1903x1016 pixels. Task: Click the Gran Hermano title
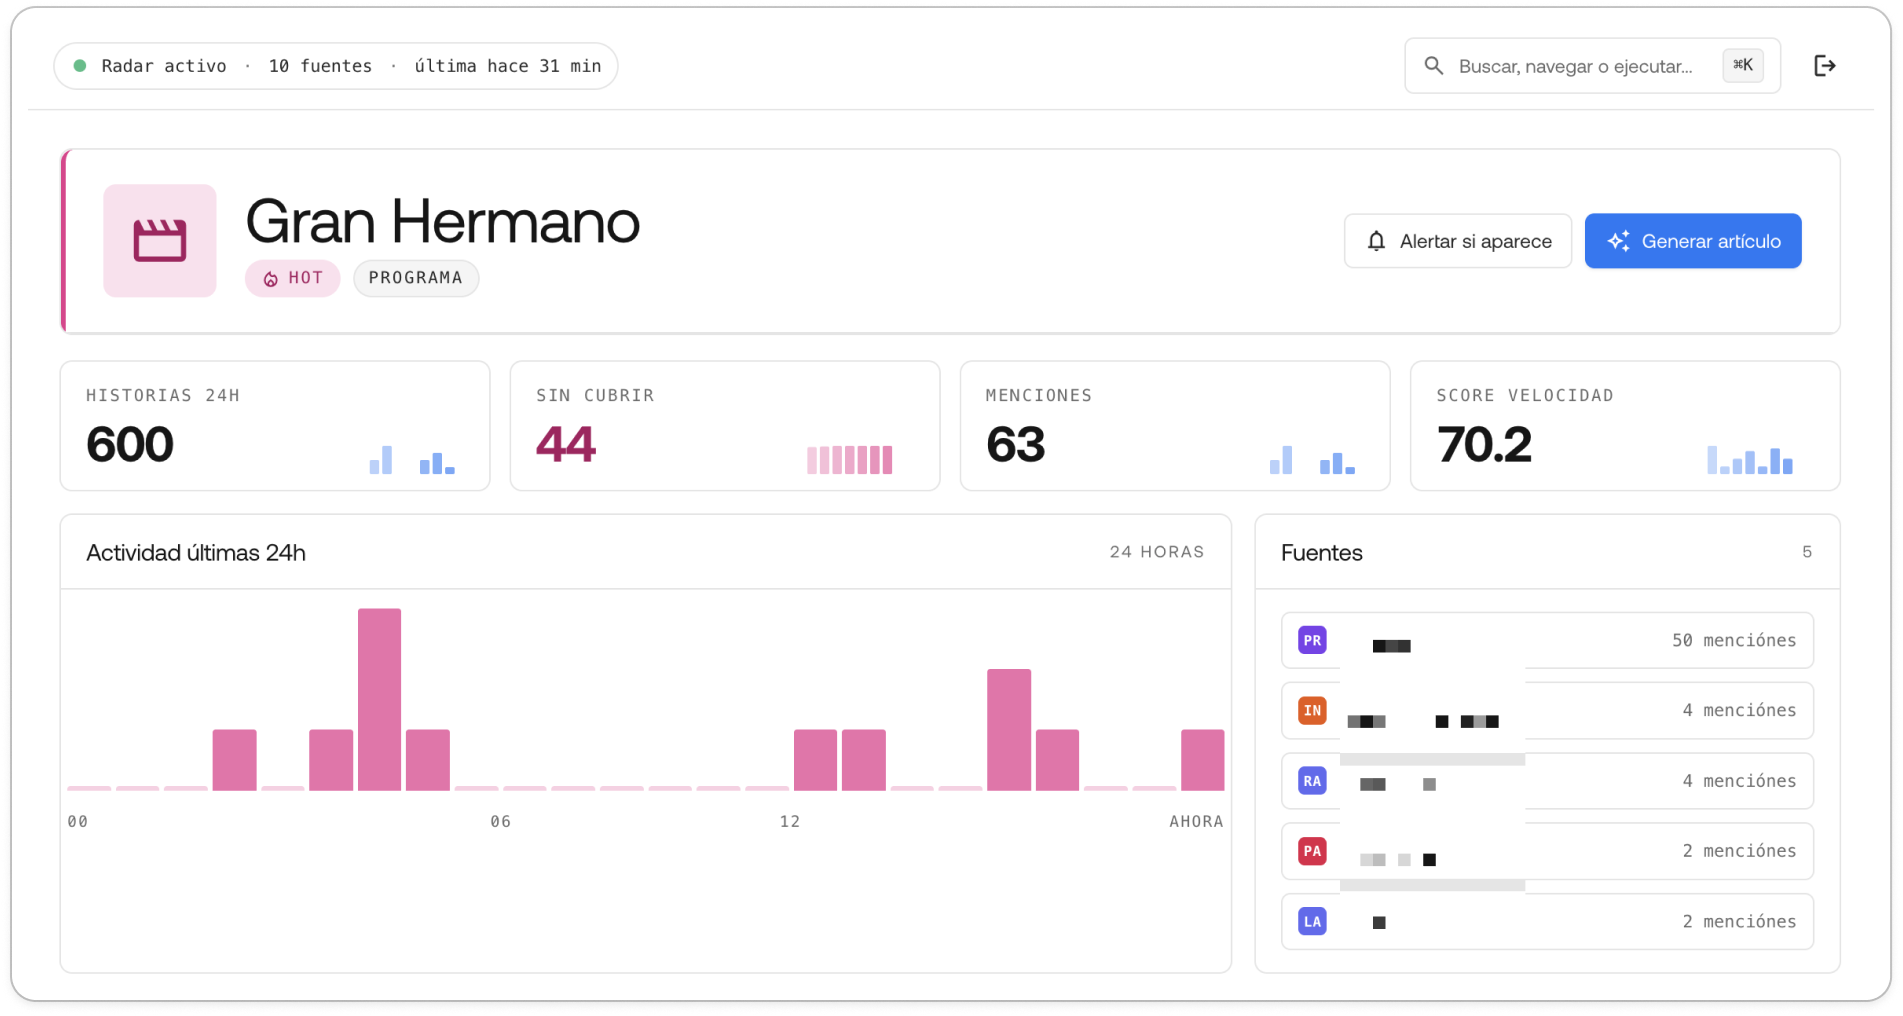click(x=443, y=221)
